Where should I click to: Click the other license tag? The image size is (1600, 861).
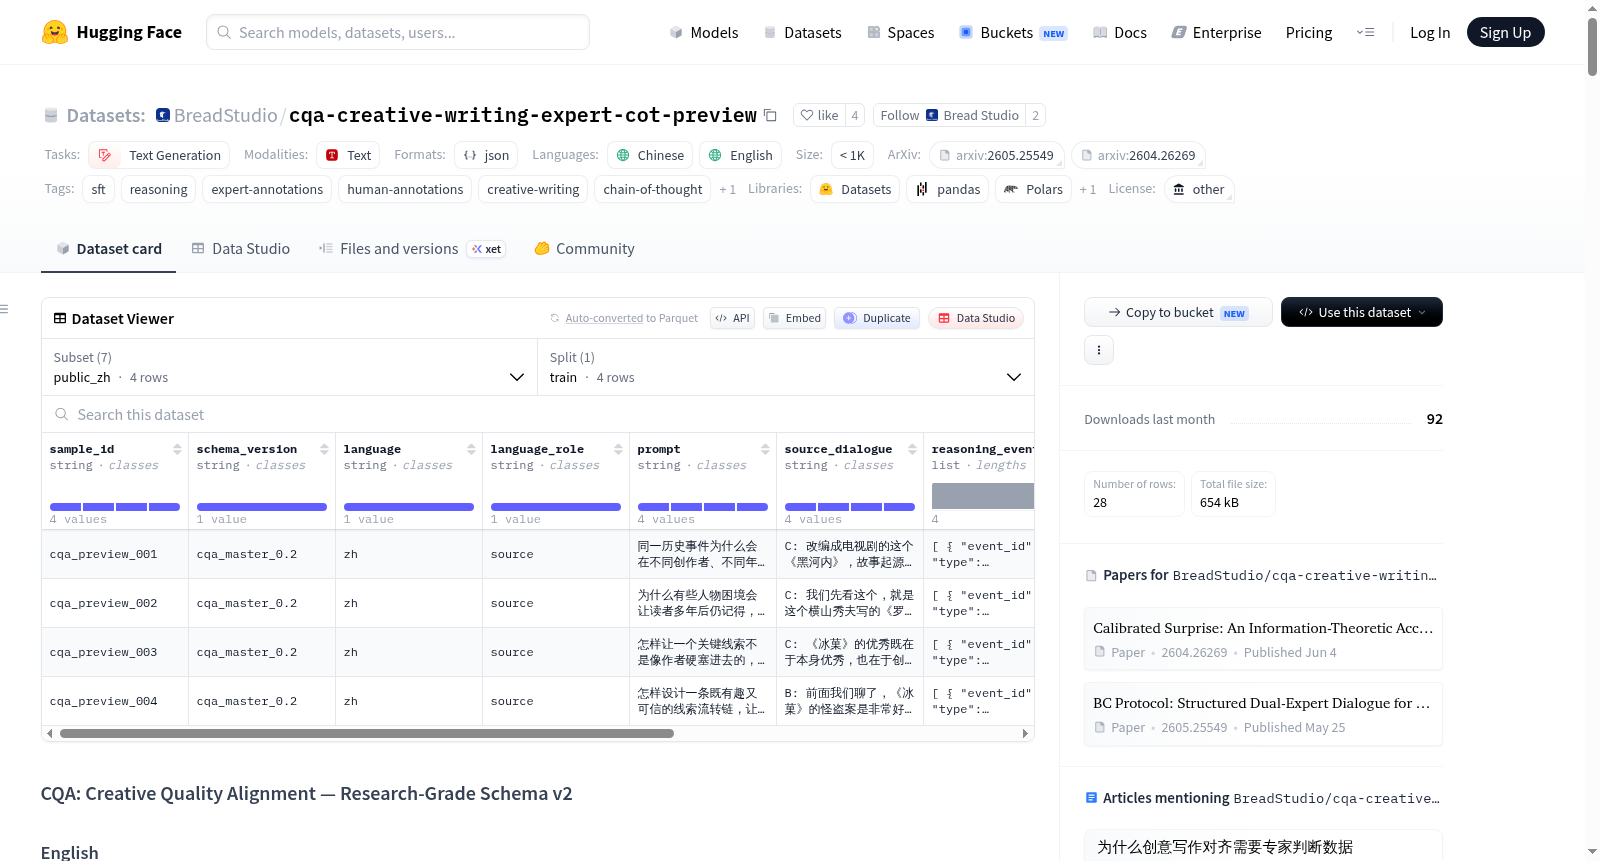click(1198, 189)
